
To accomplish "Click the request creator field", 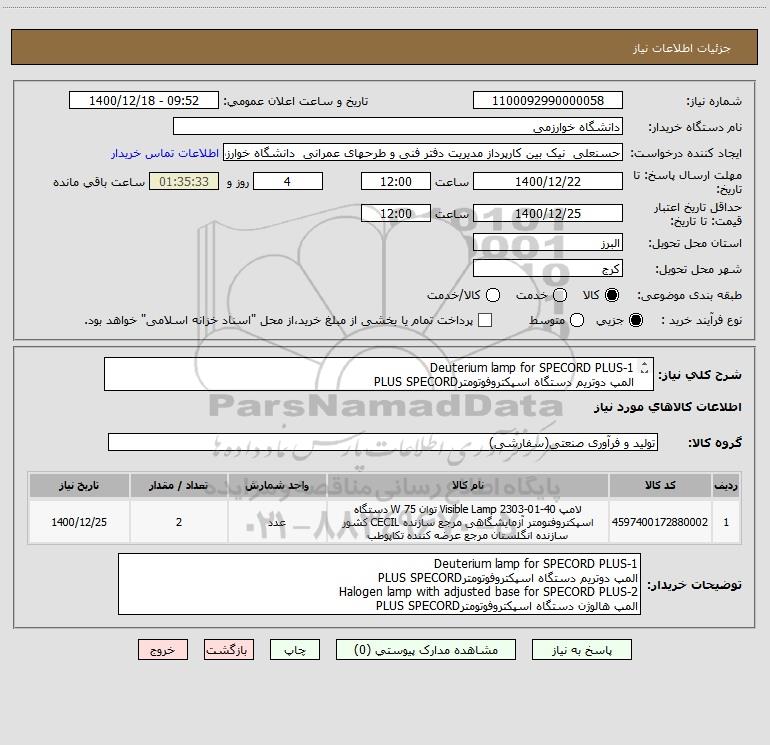I will click(x=423, y=153).
